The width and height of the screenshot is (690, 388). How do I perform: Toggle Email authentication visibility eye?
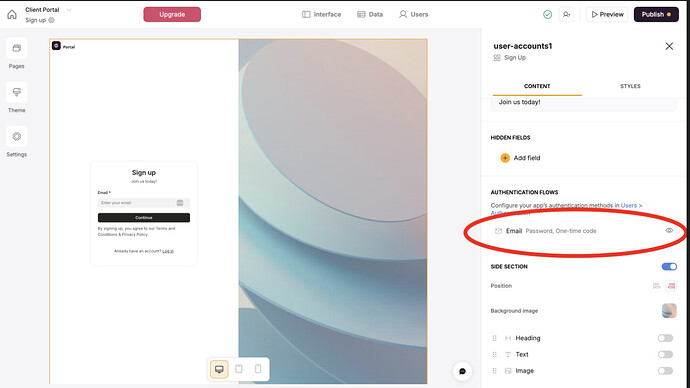tap(669, 231)
